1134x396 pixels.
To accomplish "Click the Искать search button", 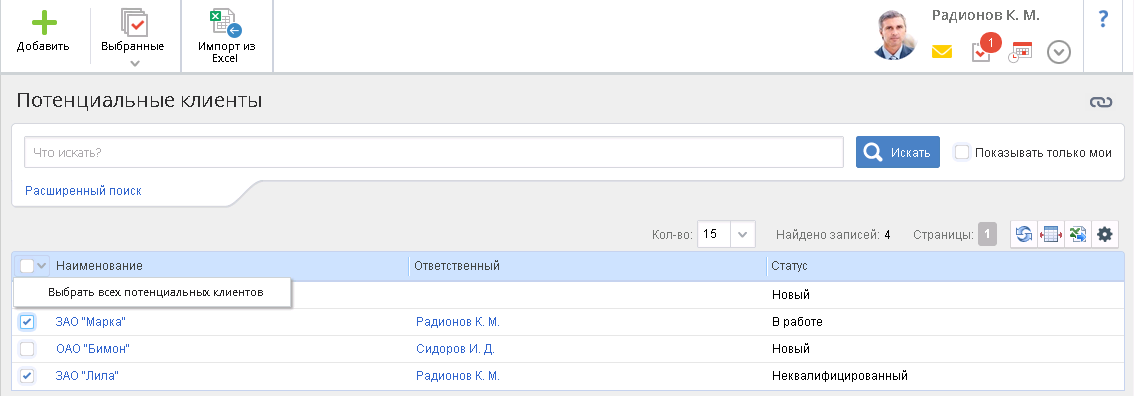I will (x=898, y=152).
